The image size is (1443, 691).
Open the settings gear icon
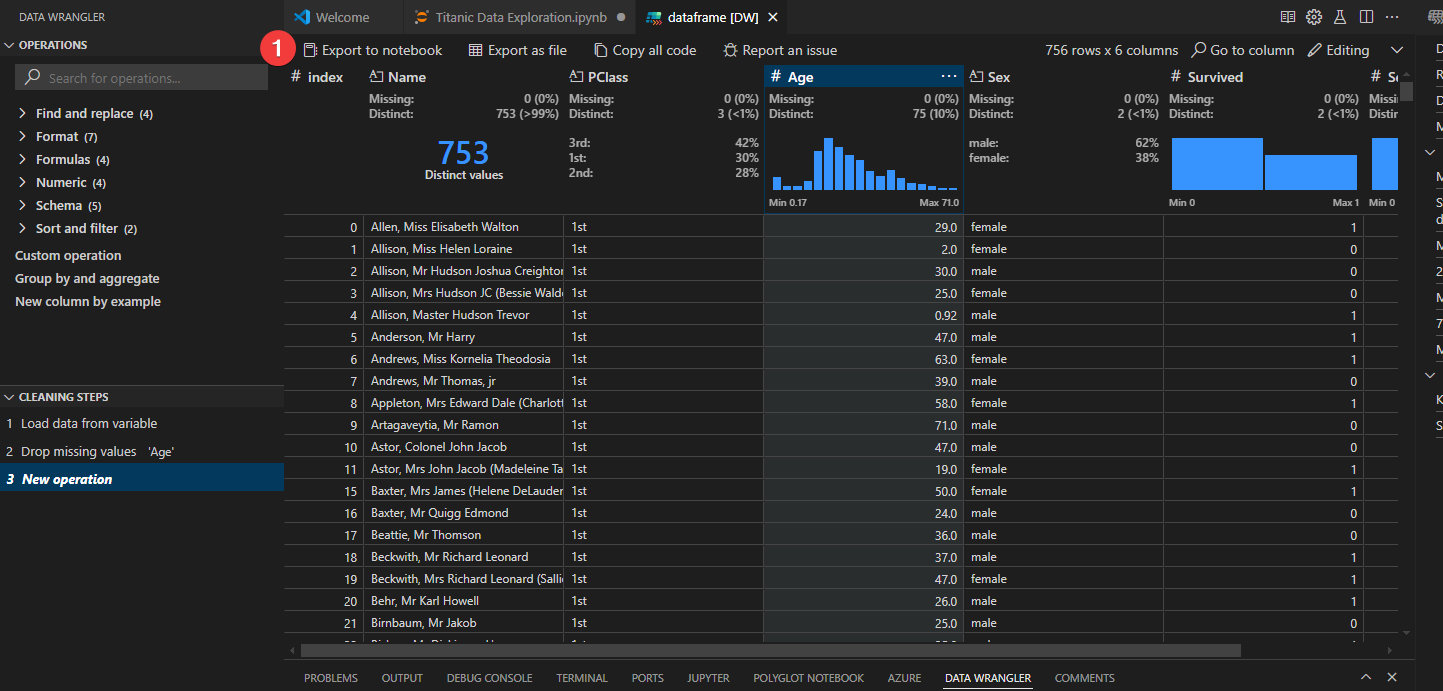(x=1313, y=16)
